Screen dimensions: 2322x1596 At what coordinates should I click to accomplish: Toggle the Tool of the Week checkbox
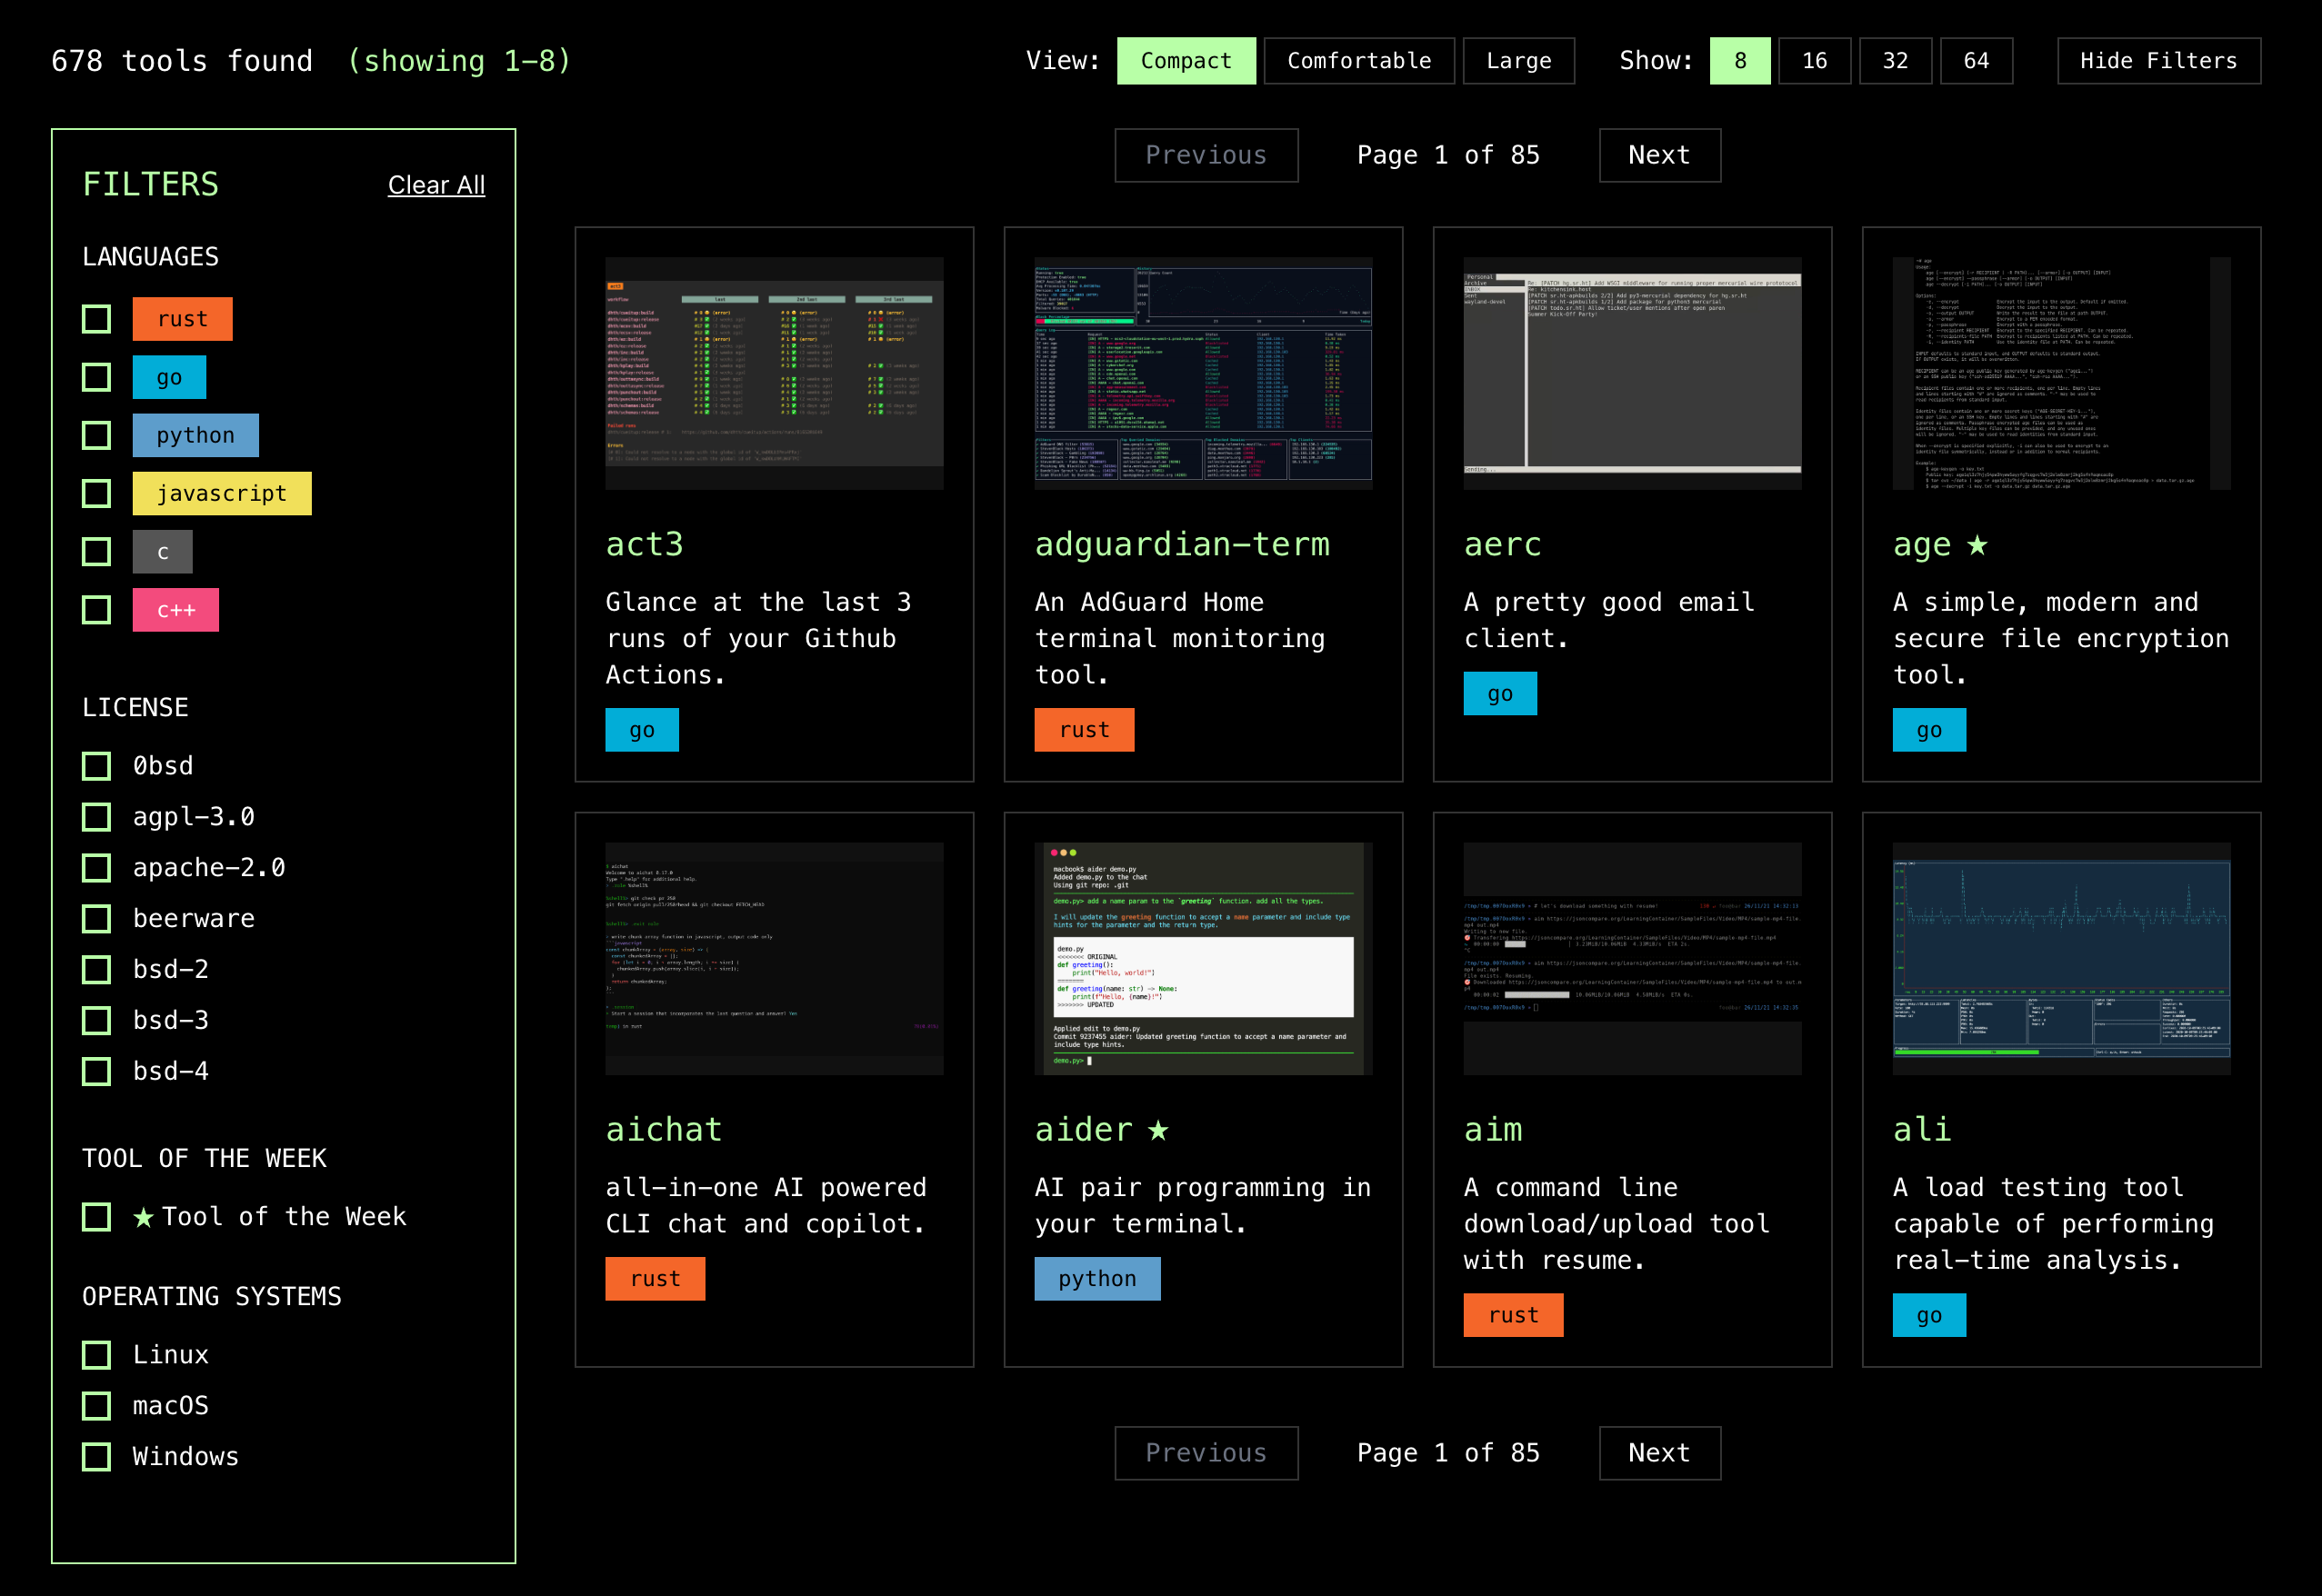[96, 1217]
